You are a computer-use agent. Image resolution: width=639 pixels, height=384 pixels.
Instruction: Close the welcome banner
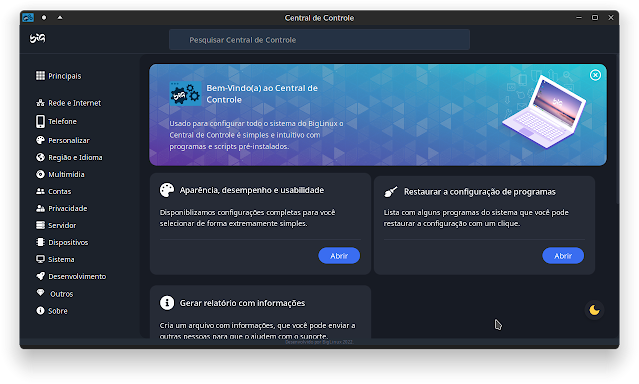coord(595,75)
